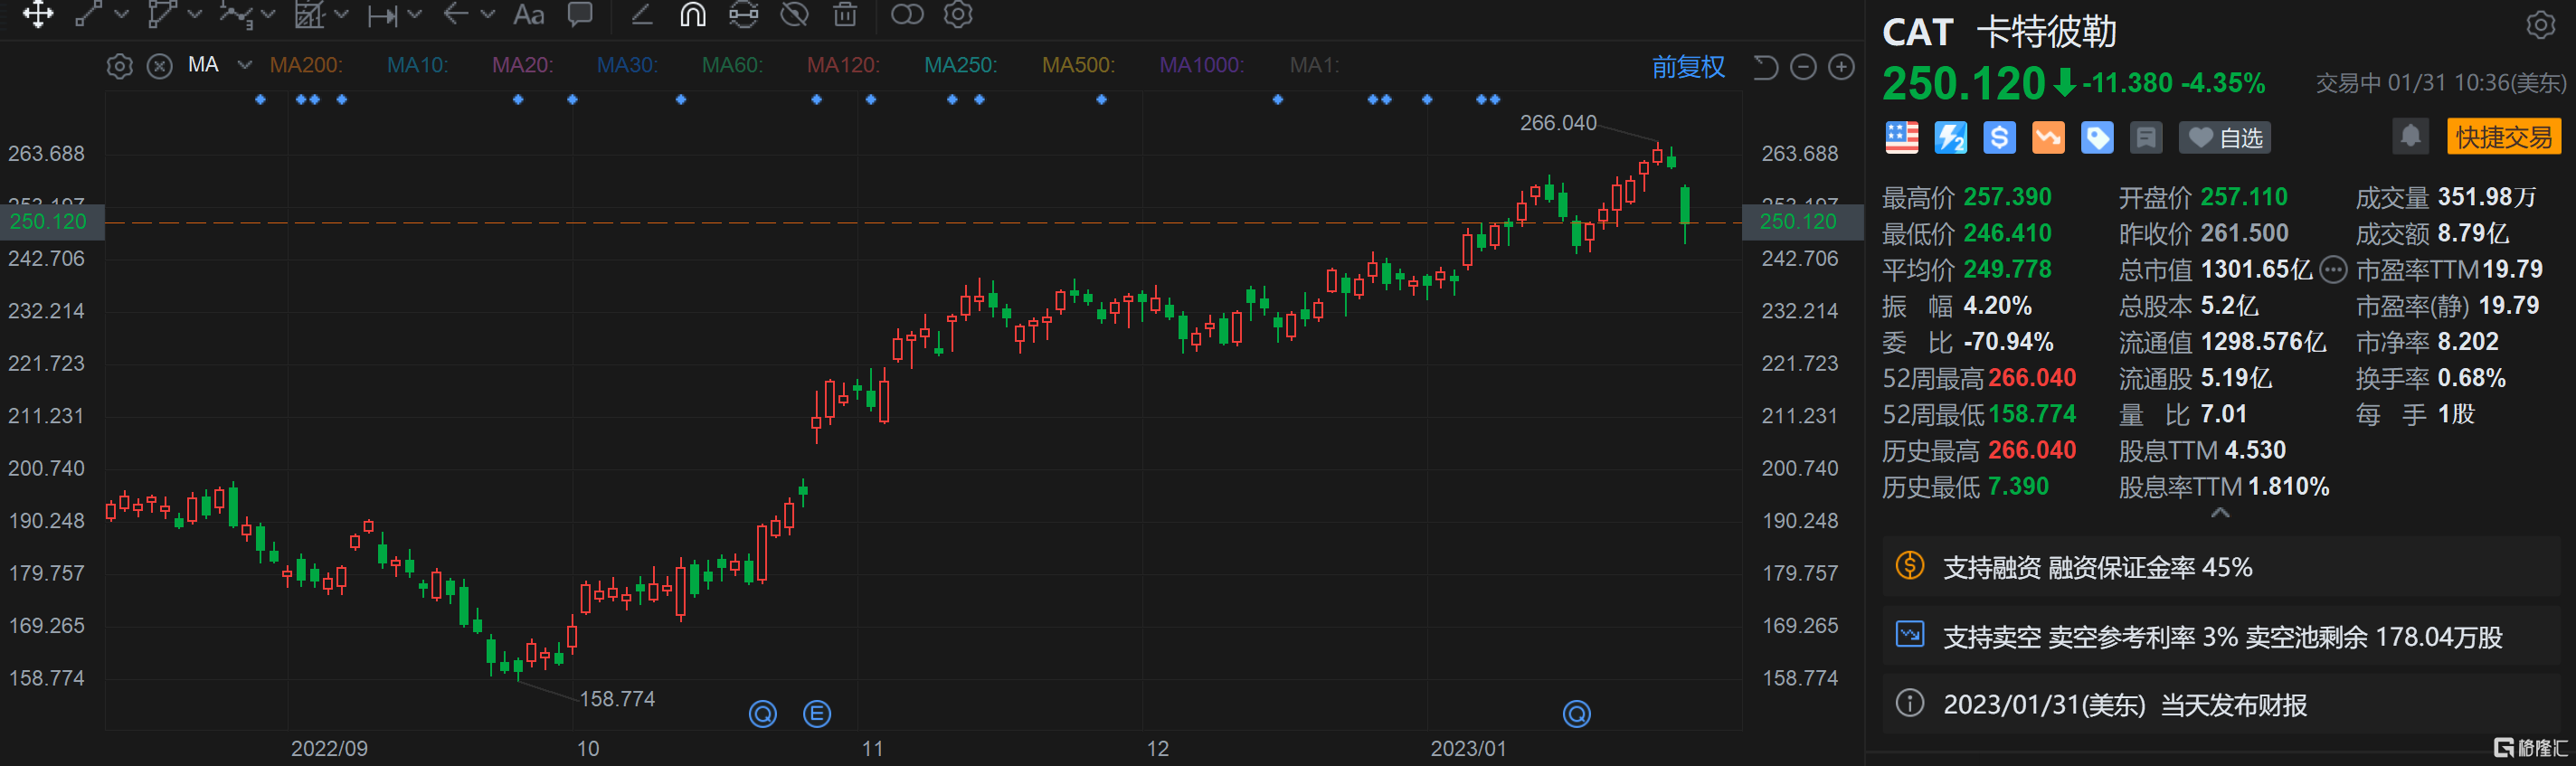Select the trend line drawing tool
This screenshot has width=2576, height=766.
point(89,14)
